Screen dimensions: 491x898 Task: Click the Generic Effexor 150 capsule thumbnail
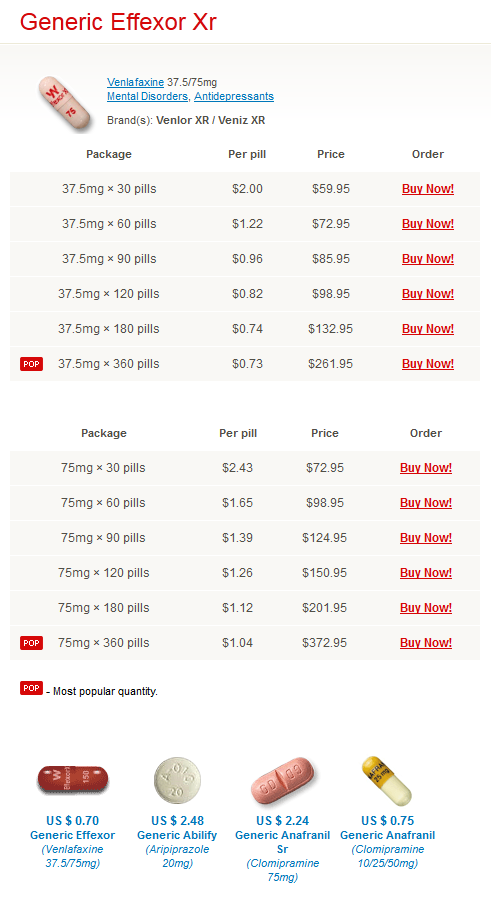coord(73,779)
